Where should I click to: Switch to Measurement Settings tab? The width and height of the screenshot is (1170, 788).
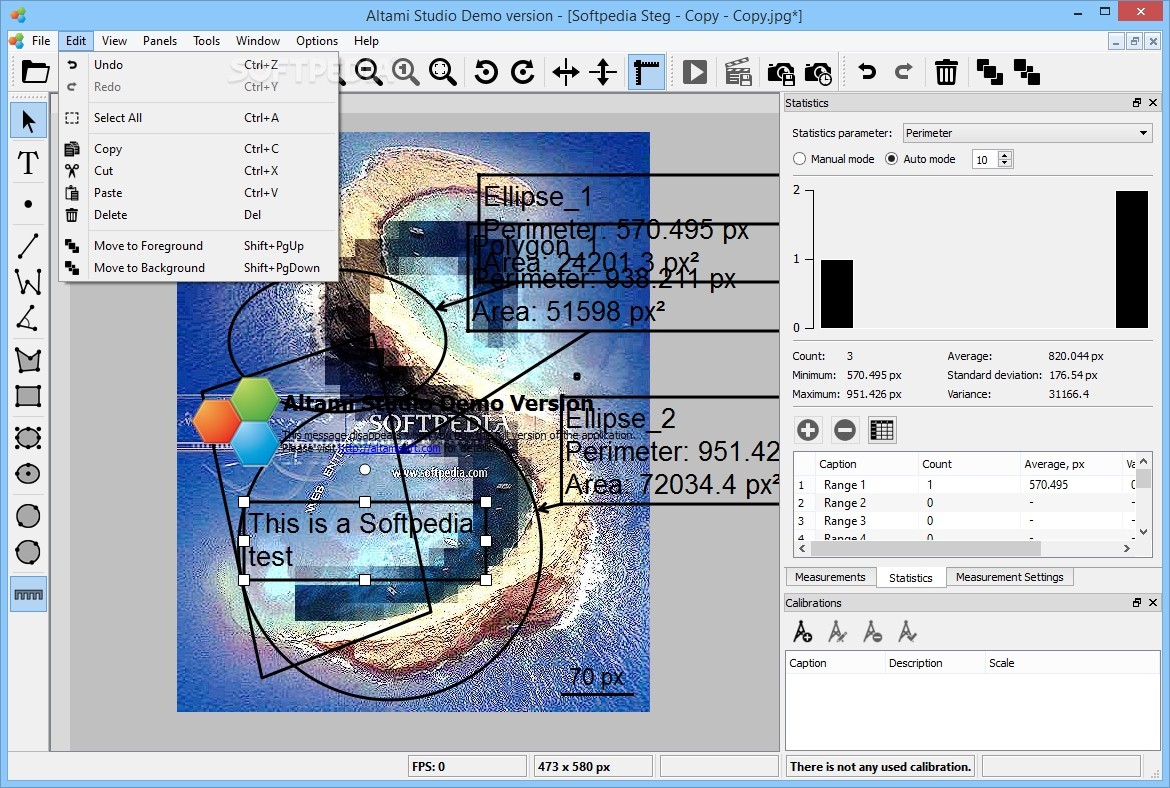click(x=1010, y=578)
